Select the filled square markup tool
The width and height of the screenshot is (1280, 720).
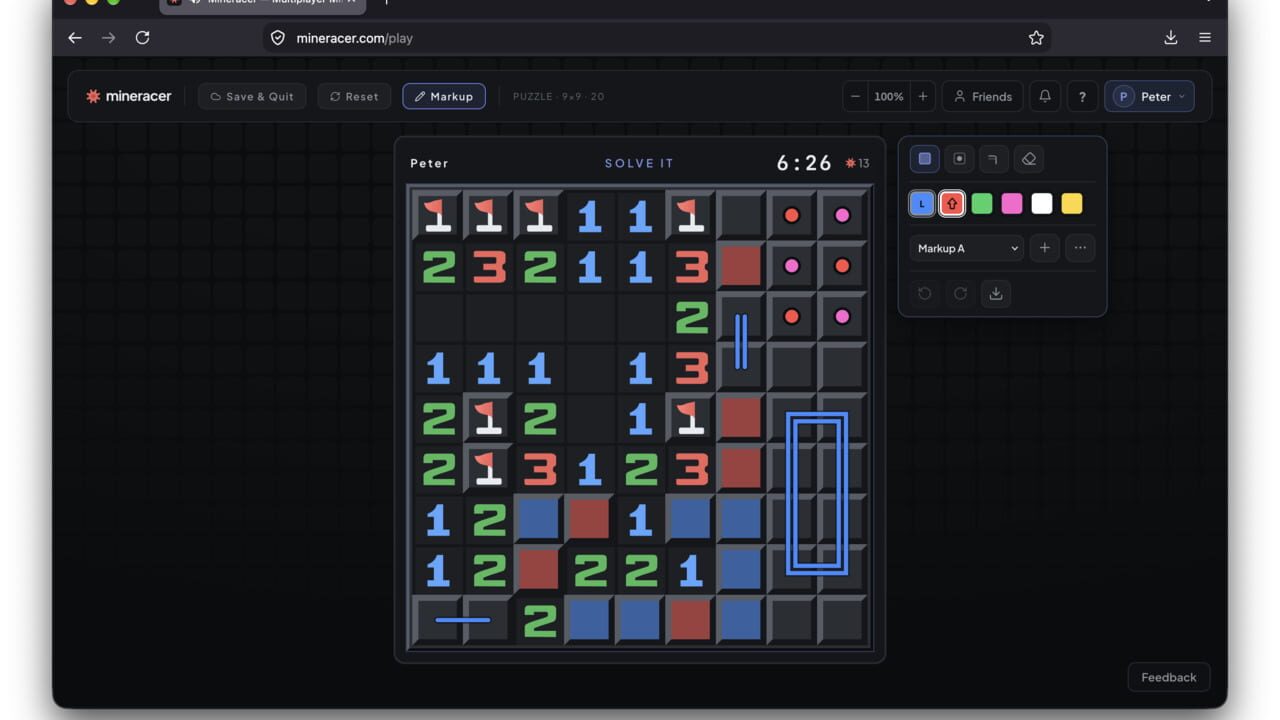pos(924,159)
